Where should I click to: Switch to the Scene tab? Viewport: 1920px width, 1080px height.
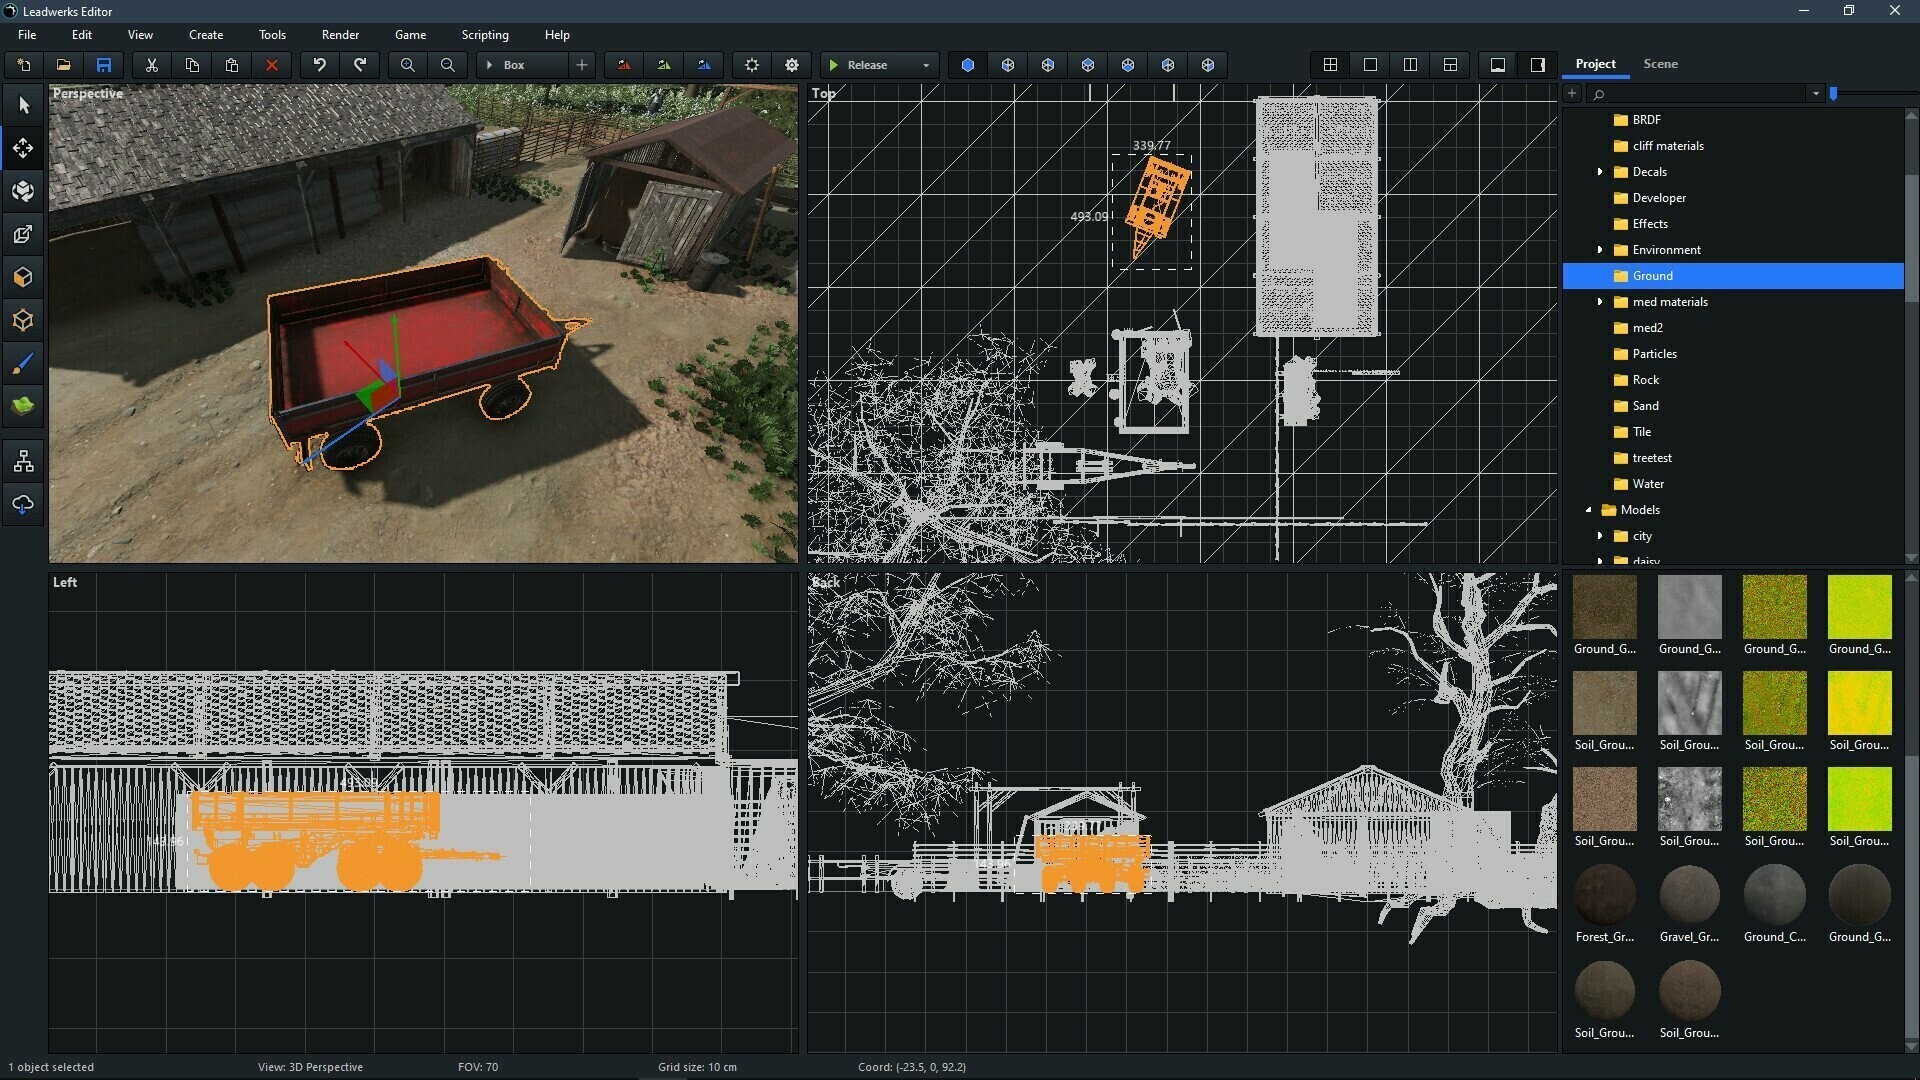(x=1660, y=63)
